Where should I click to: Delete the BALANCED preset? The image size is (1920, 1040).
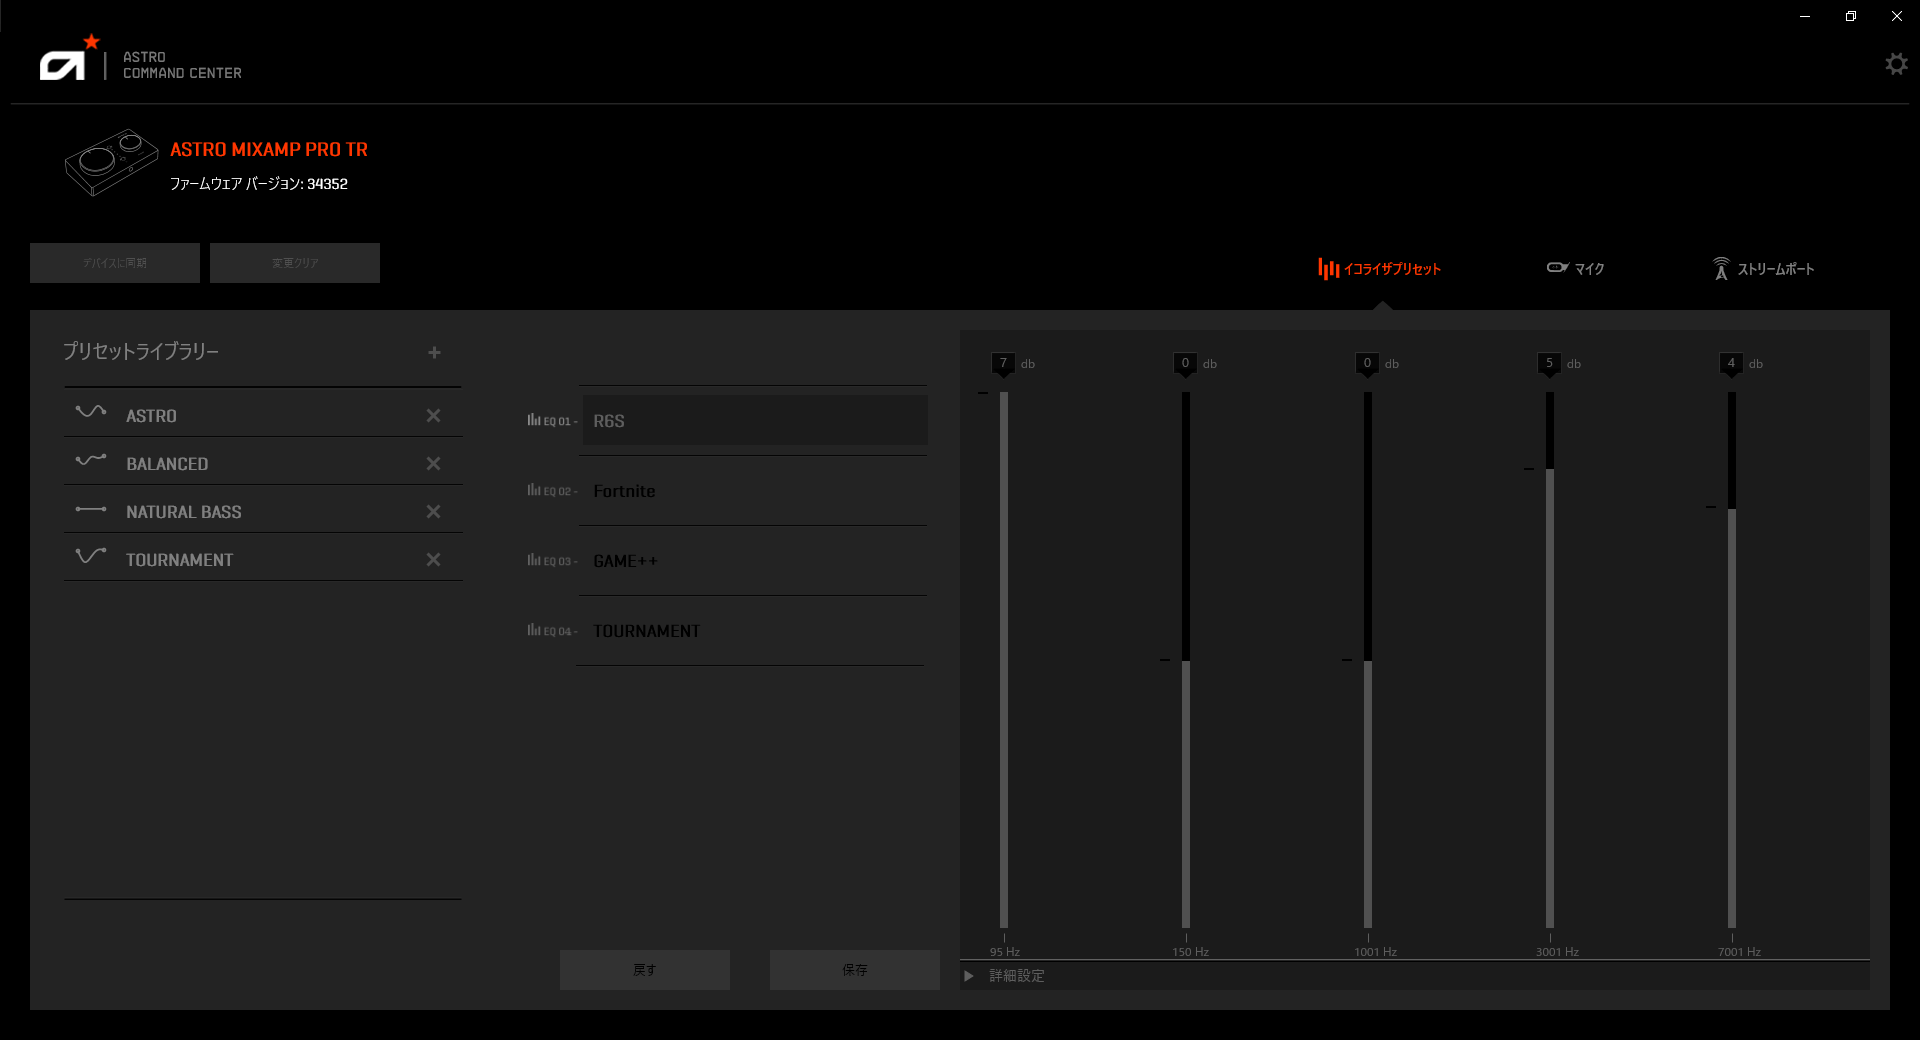pos(433,463)
